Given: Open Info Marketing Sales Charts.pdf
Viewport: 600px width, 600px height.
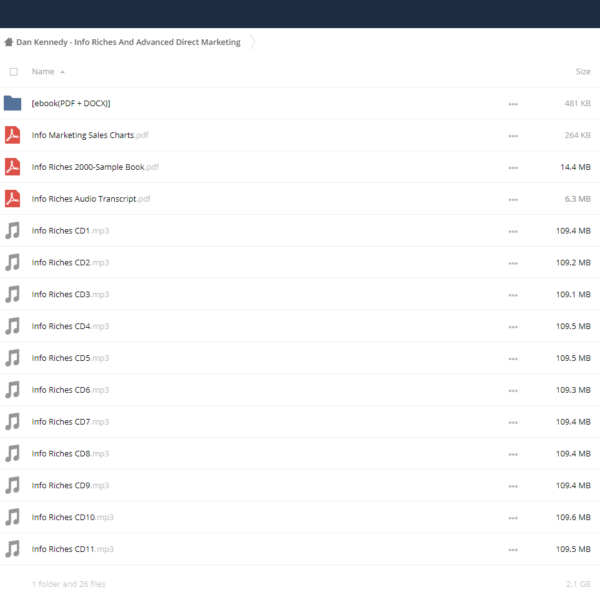Looking at the screenshot, I should [90, 135].
